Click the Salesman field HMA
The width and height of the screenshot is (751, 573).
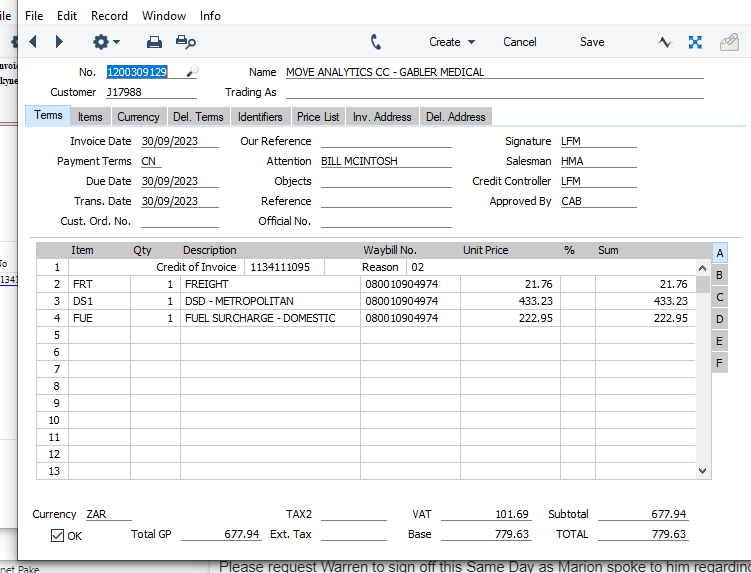click(599, 161)
